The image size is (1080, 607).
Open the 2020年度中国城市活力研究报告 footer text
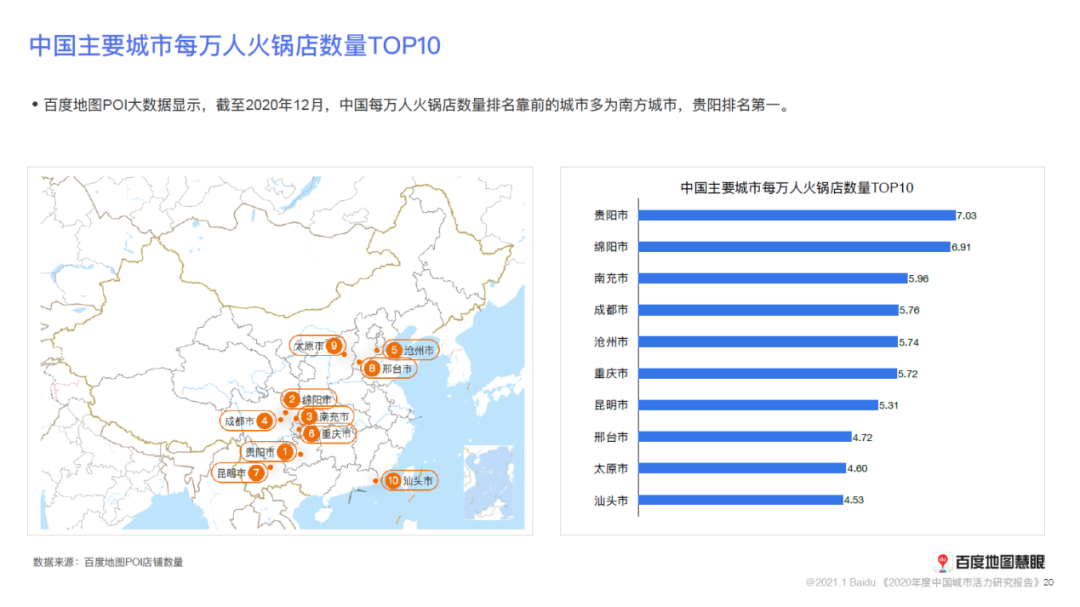click(963, 582)
